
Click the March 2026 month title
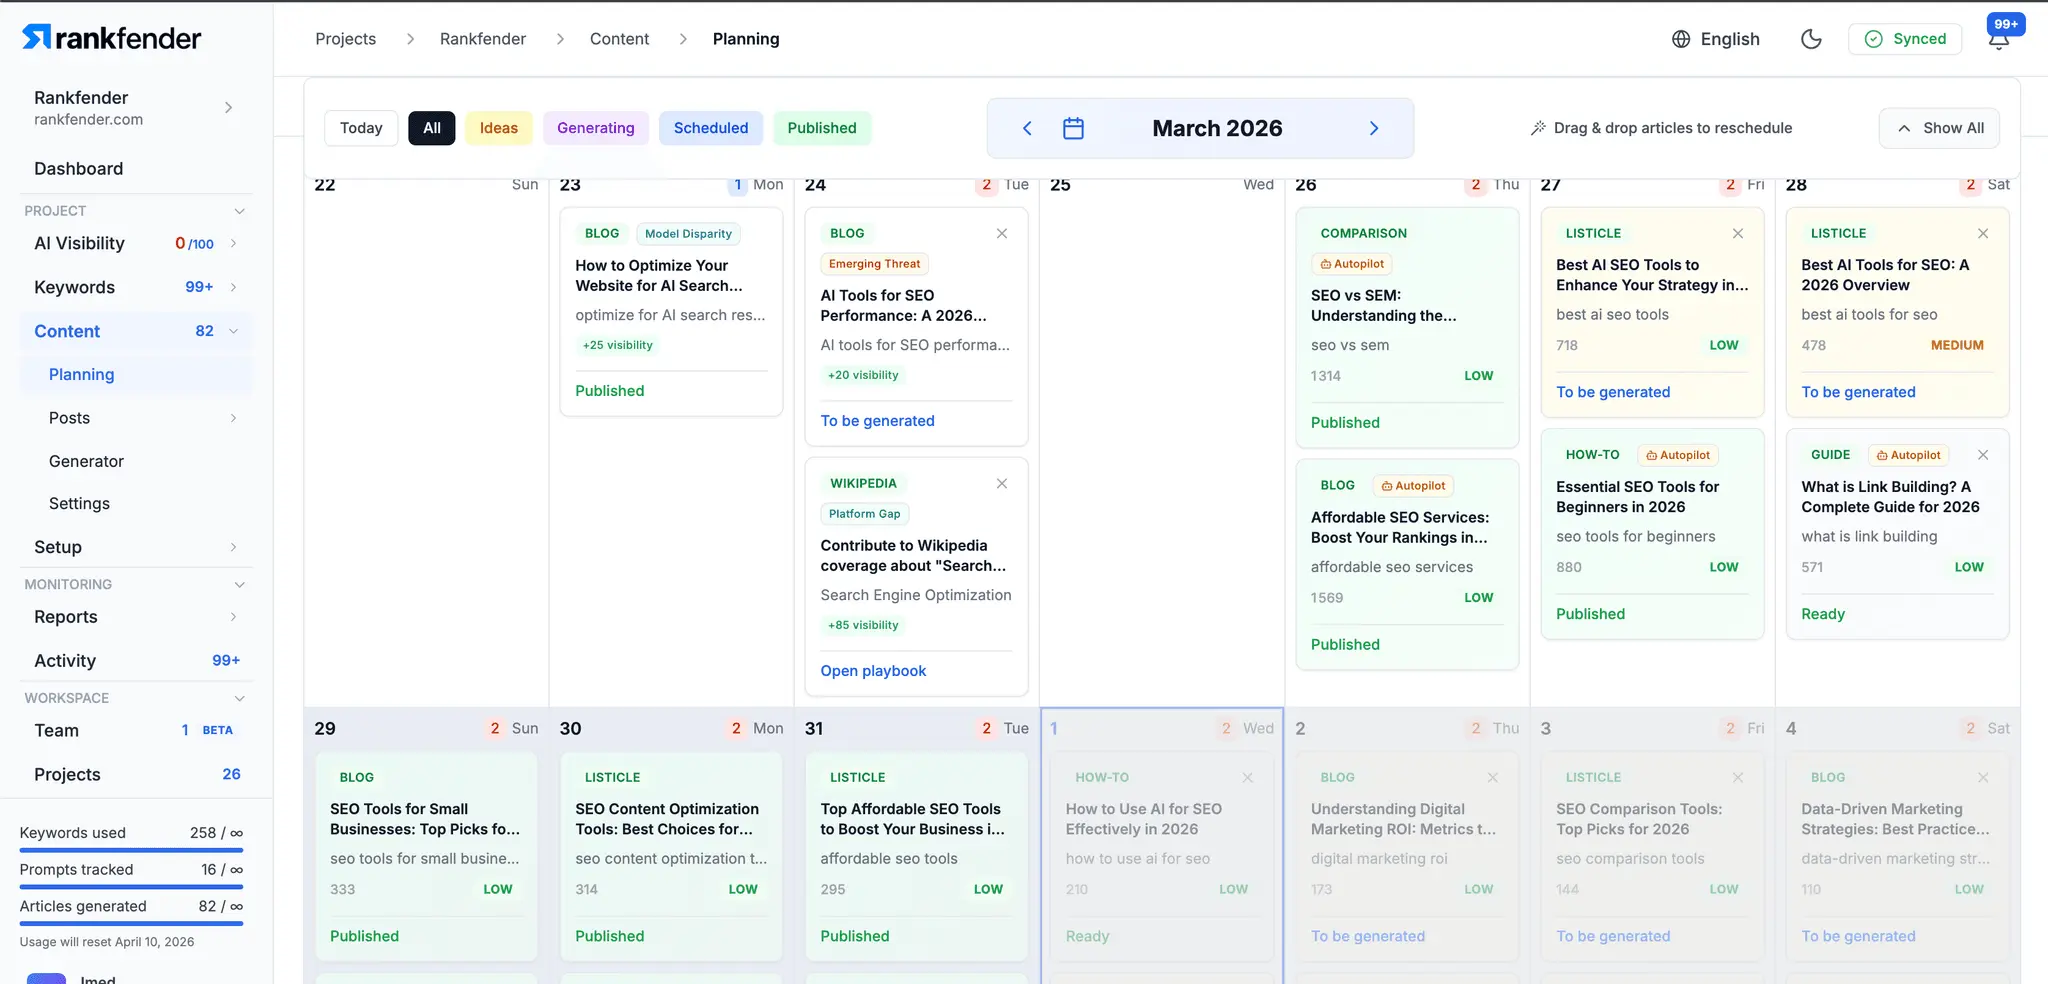coord(1217,128)
